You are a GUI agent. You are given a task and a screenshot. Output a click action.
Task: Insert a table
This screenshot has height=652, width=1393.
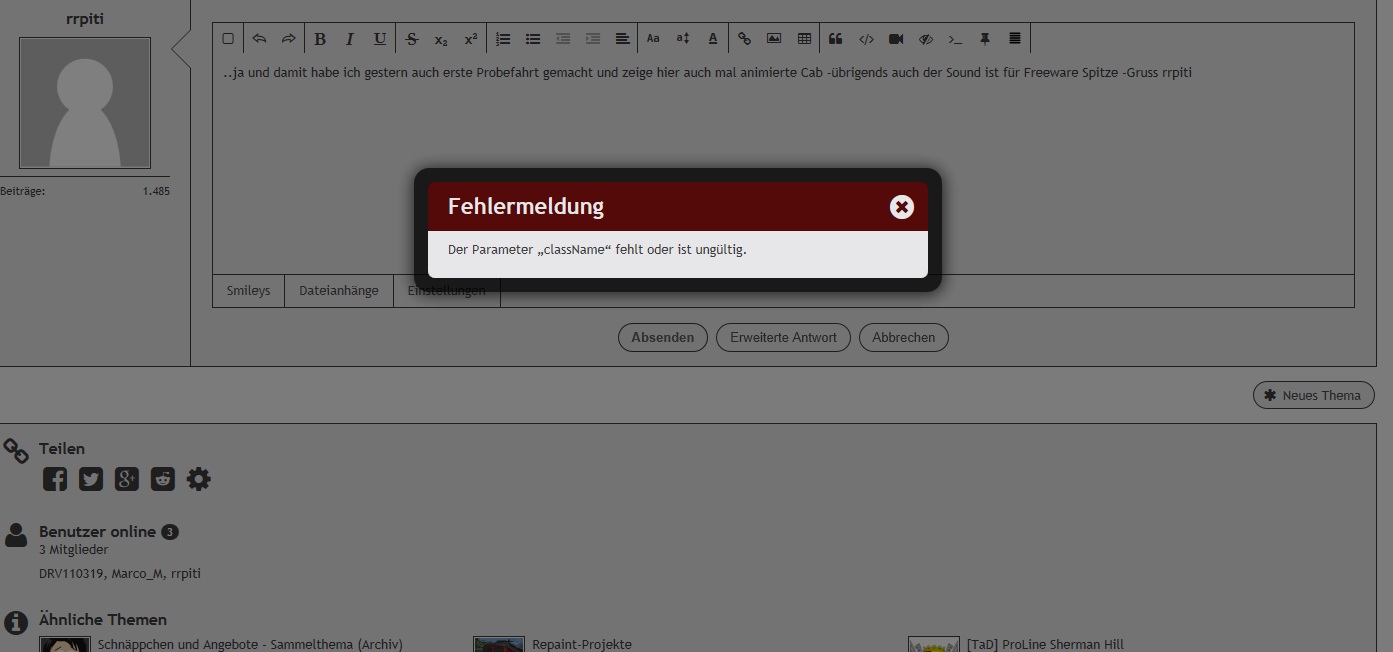pyautogui.click(x=804, y=39)
